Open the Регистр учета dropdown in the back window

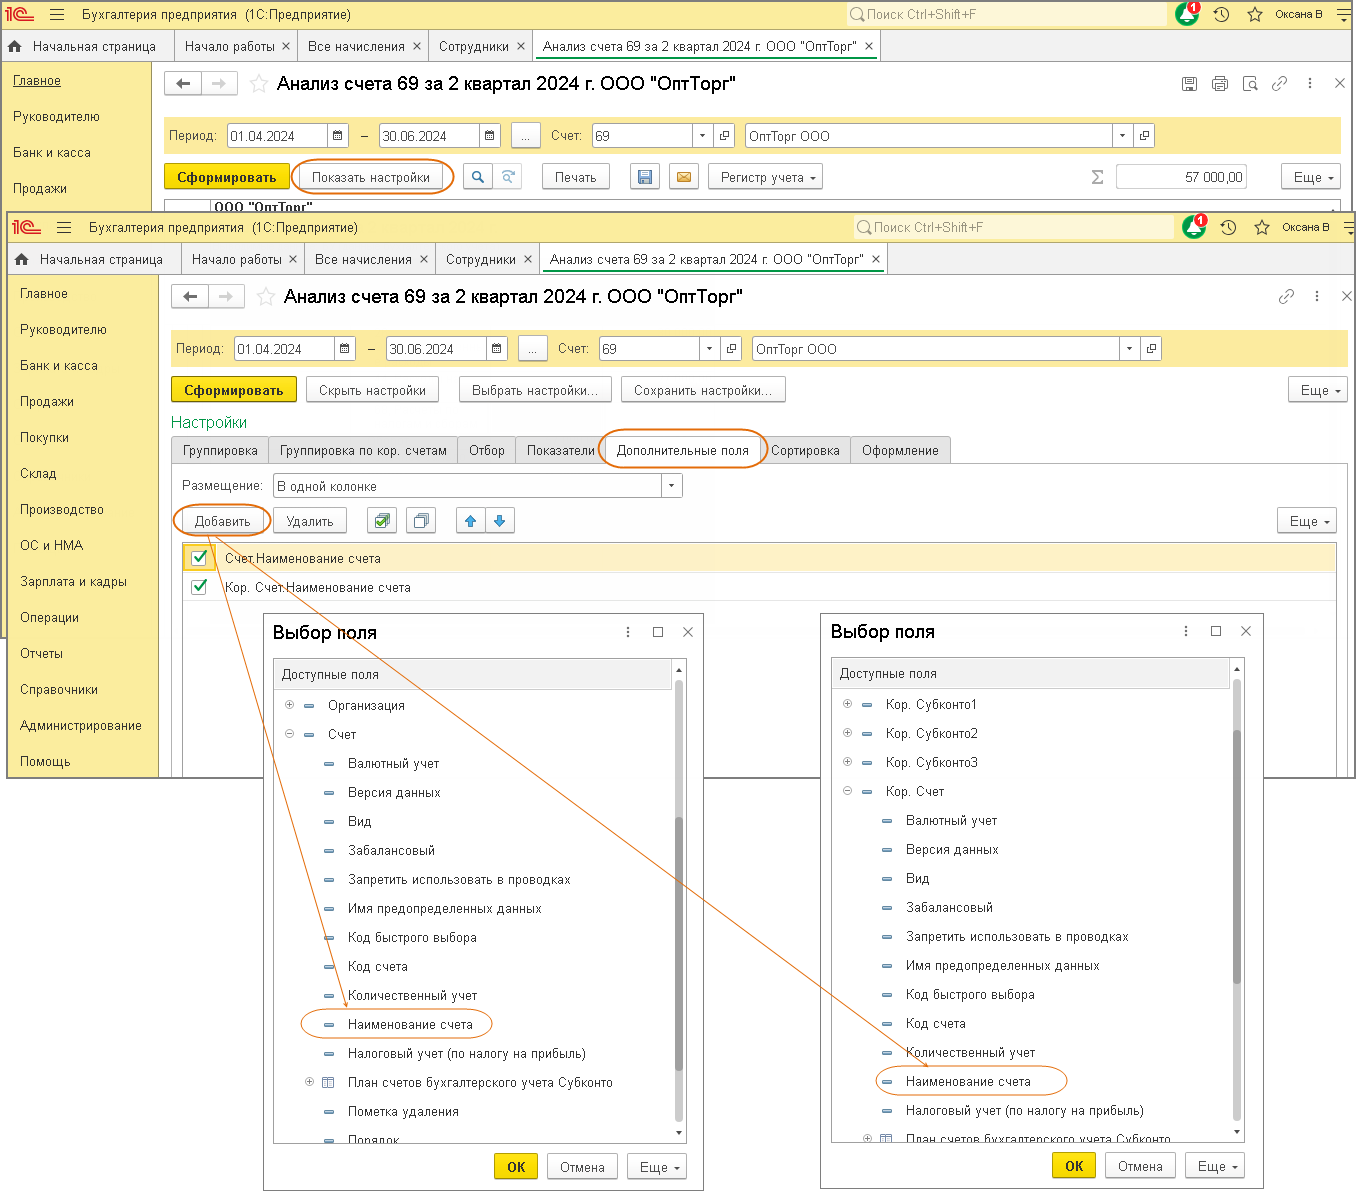pyautogui.click(x=766, y=177)
